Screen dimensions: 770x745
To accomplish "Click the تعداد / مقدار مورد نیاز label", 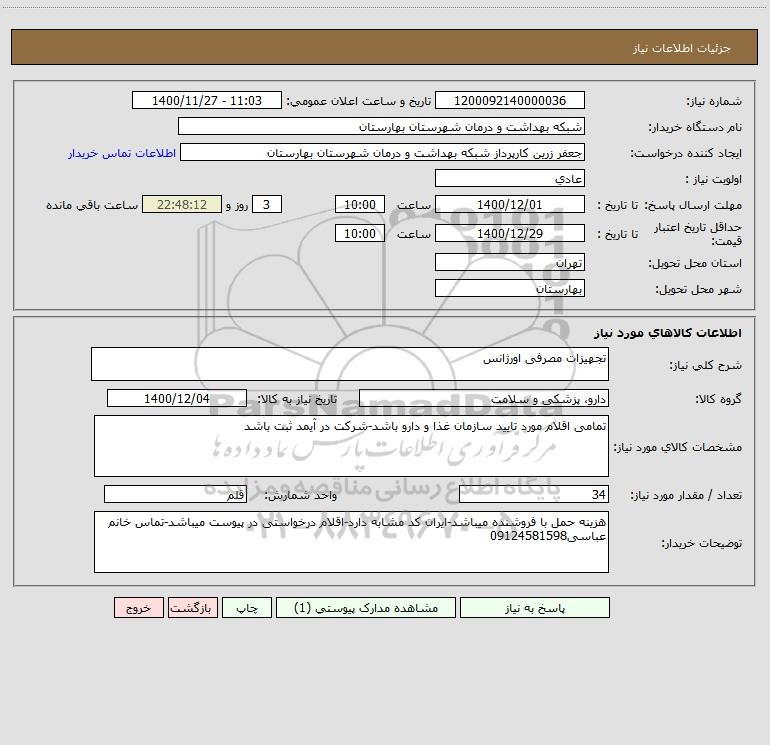I will pos(686,496).
